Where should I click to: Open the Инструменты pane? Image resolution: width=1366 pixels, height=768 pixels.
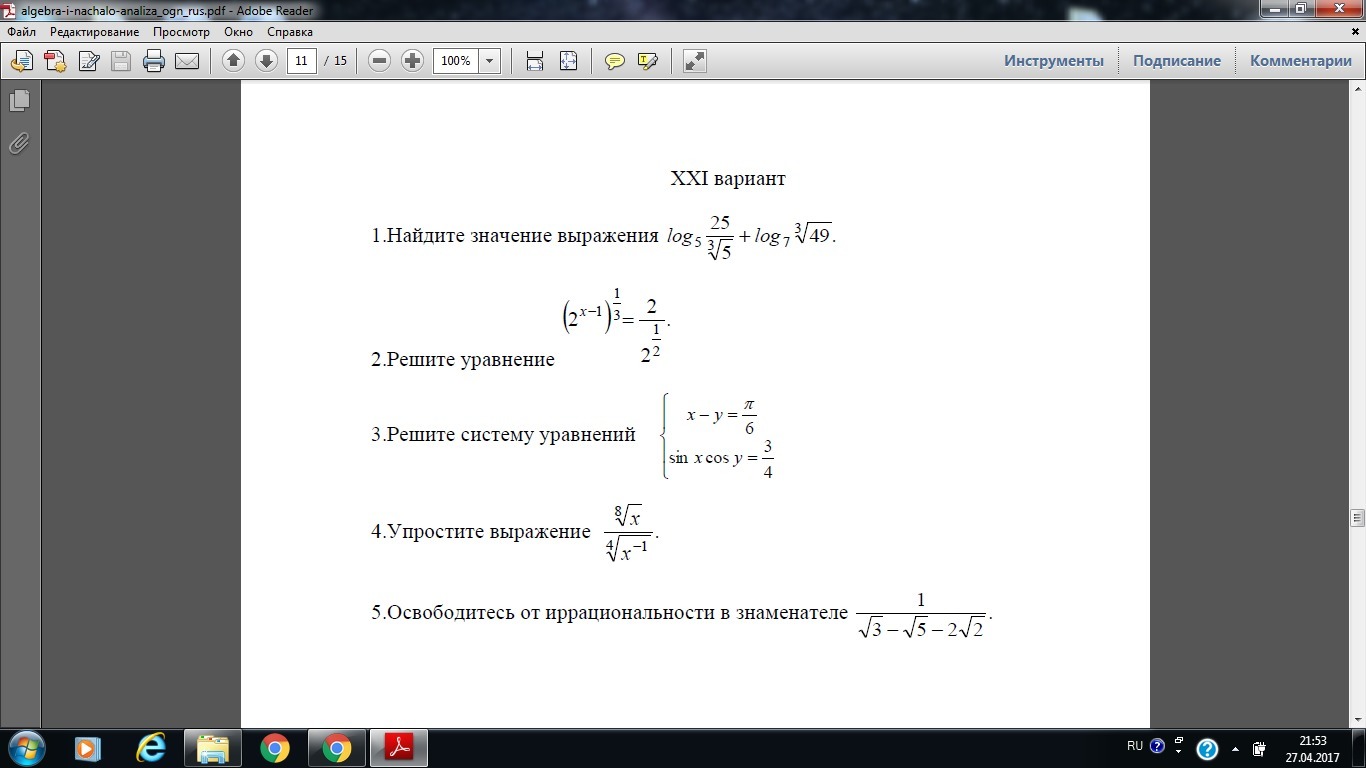point(1054,61)
